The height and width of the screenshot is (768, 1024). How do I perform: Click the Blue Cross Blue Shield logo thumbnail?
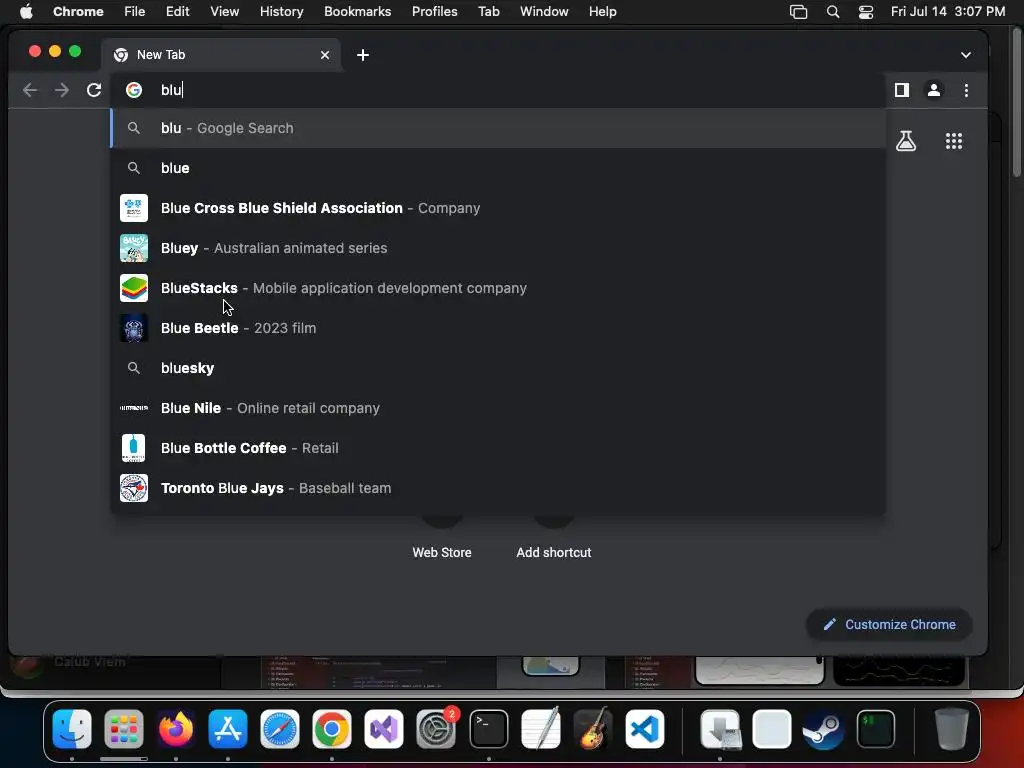click(134, 208)
